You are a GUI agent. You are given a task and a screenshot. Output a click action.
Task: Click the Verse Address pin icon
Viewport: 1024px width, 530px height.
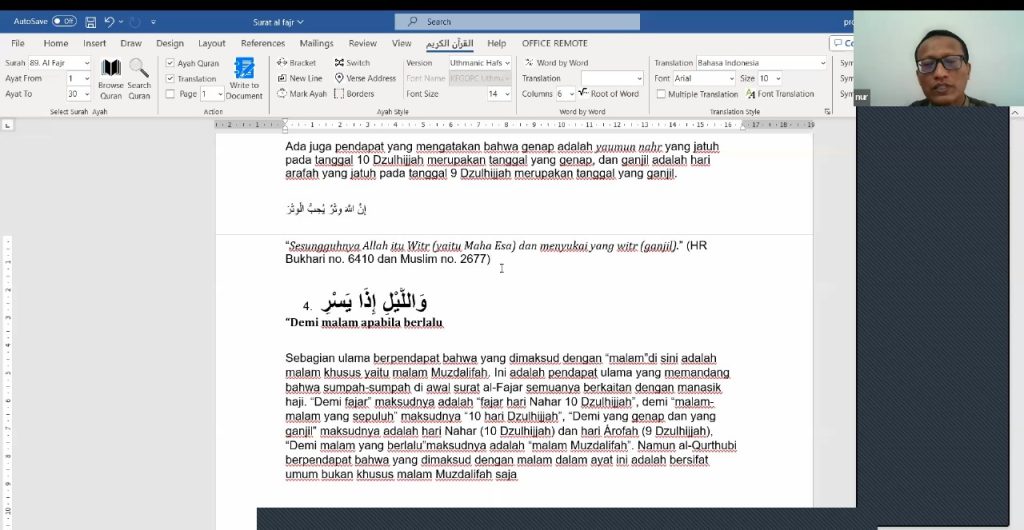click(x=339, y=78)
